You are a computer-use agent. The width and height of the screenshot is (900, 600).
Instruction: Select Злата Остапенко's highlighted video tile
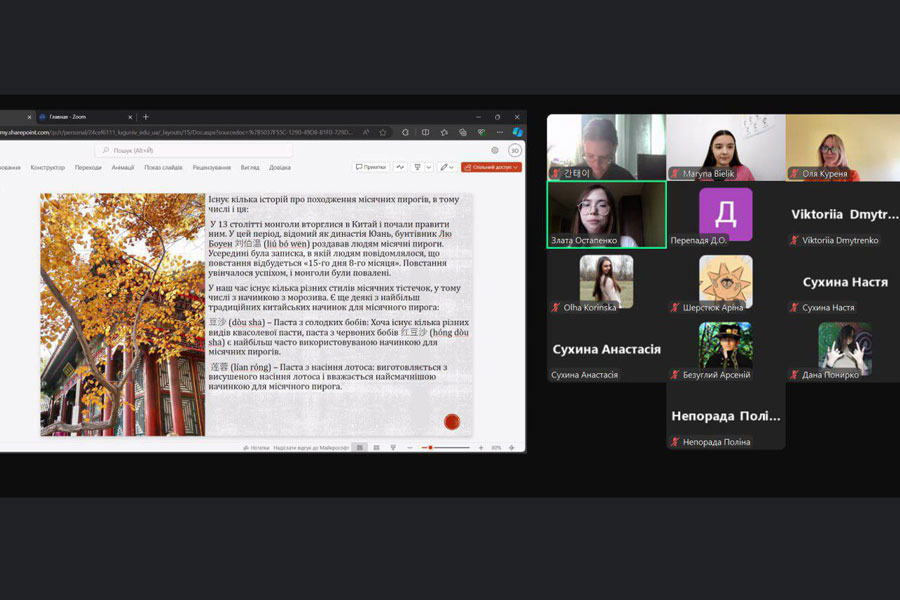tap(607, 215)
